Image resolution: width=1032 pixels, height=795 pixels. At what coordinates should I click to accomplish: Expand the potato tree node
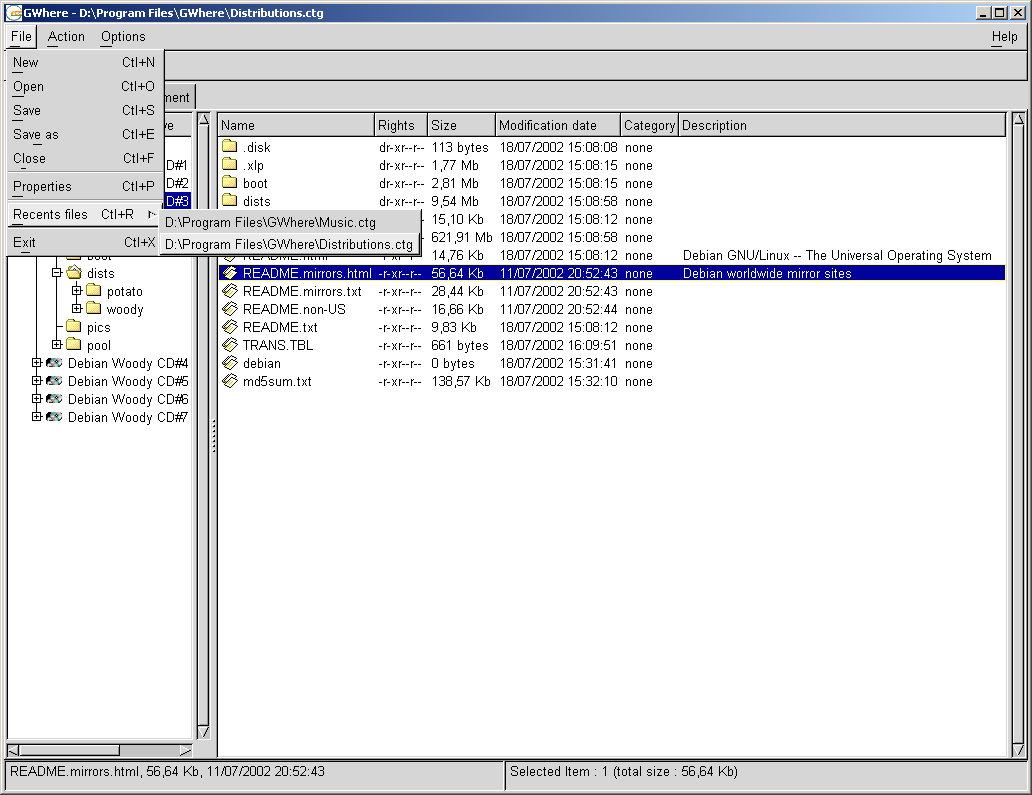coord(76,290)
